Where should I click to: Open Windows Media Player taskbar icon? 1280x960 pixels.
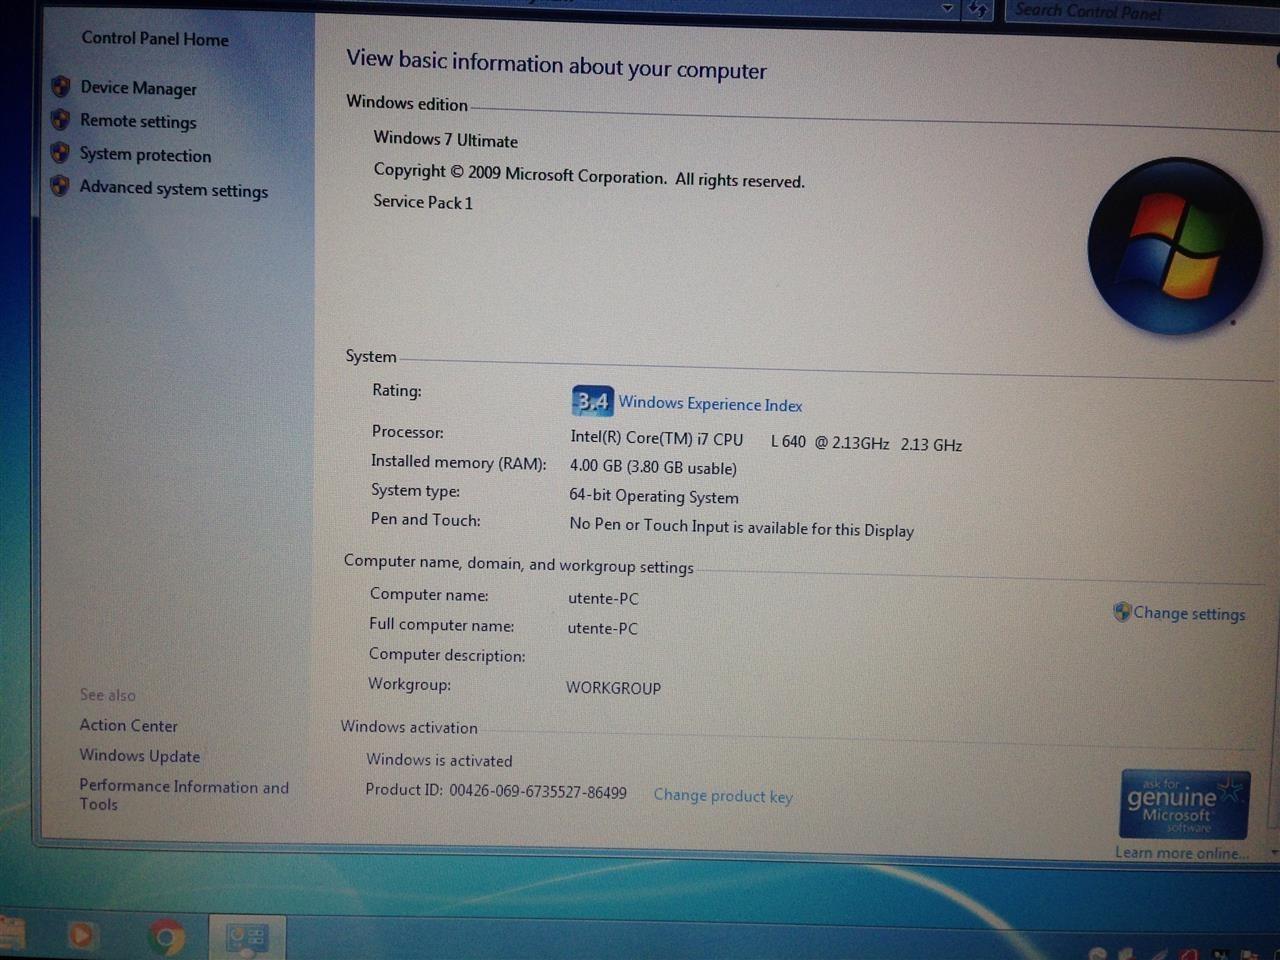pos(82,936)
